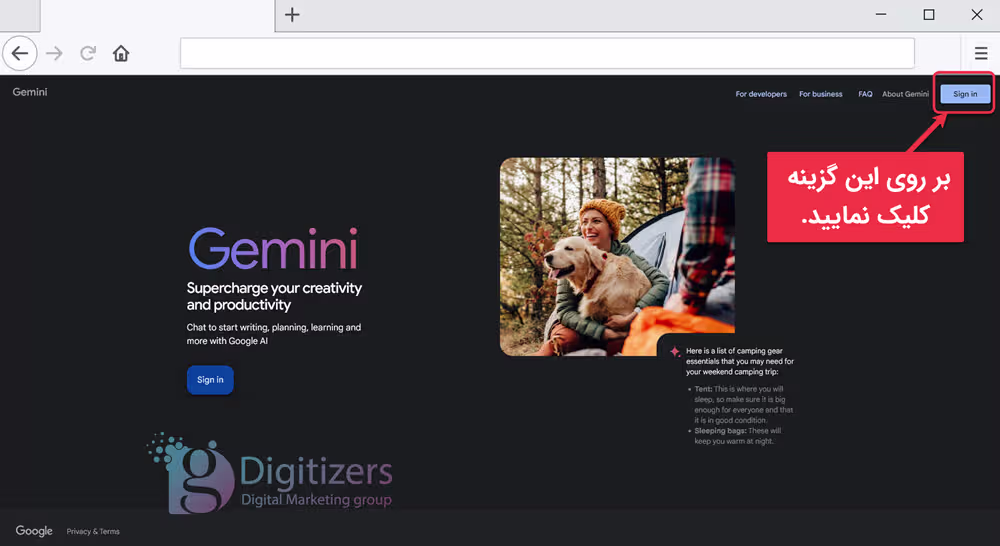
Task: Reload the page with refresh icon
Action: 88,54
